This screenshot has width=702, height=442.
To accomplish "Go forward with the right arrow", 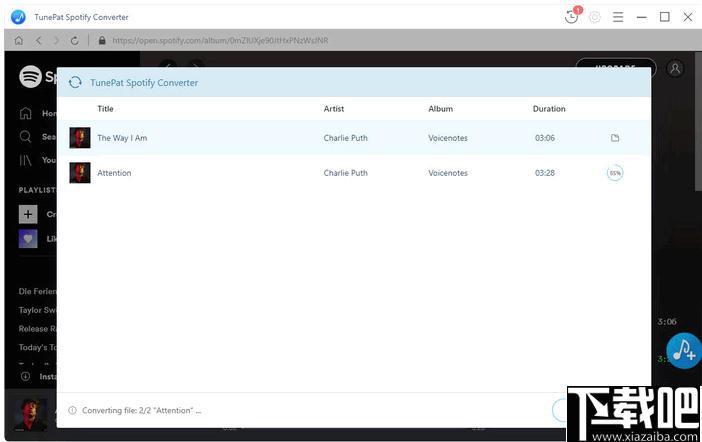I will 56,40.
